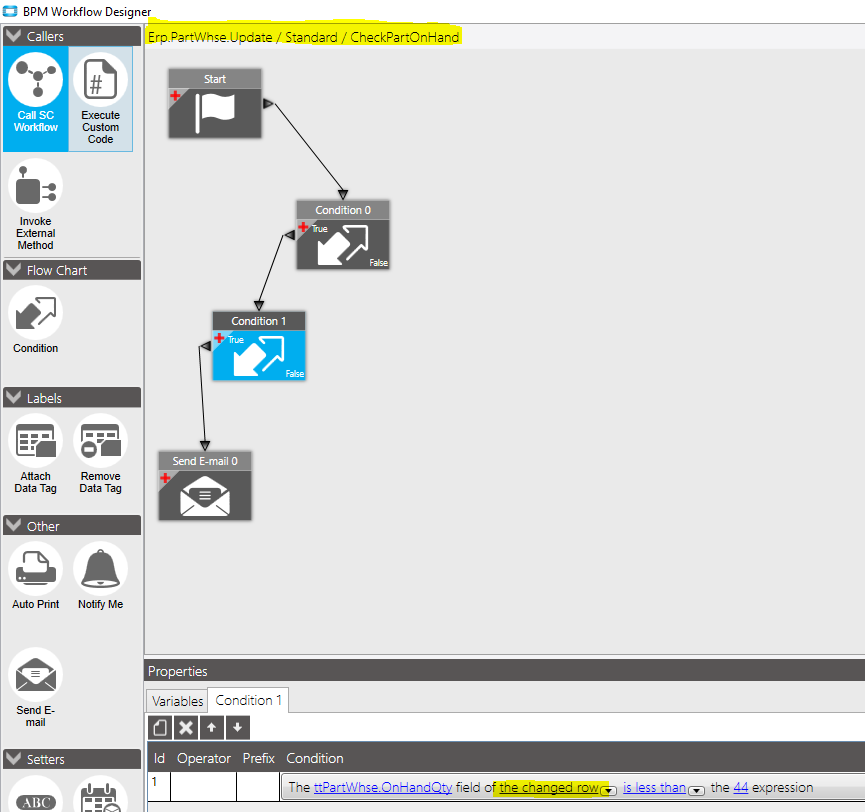865x812 pixels.
Task: Click the Properties panel header
Action: (x=505, y=671)
